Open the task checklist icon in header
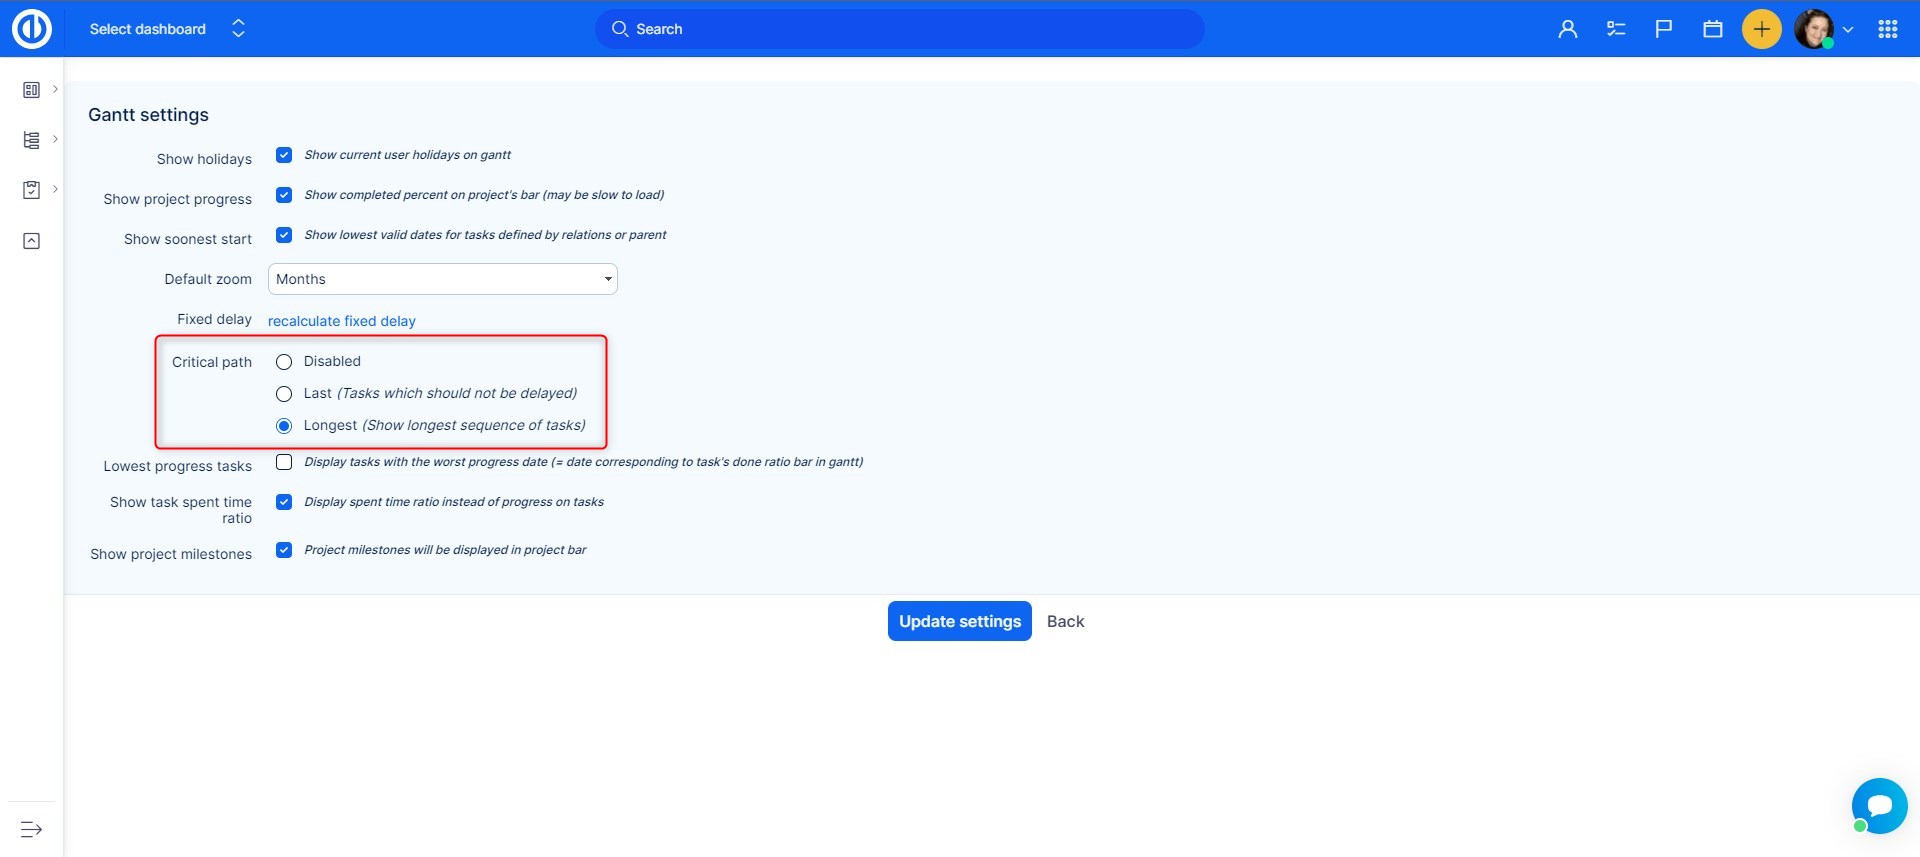This screenshot has height=857, width=1920. pyautogui.click(x=1615, y=29)
